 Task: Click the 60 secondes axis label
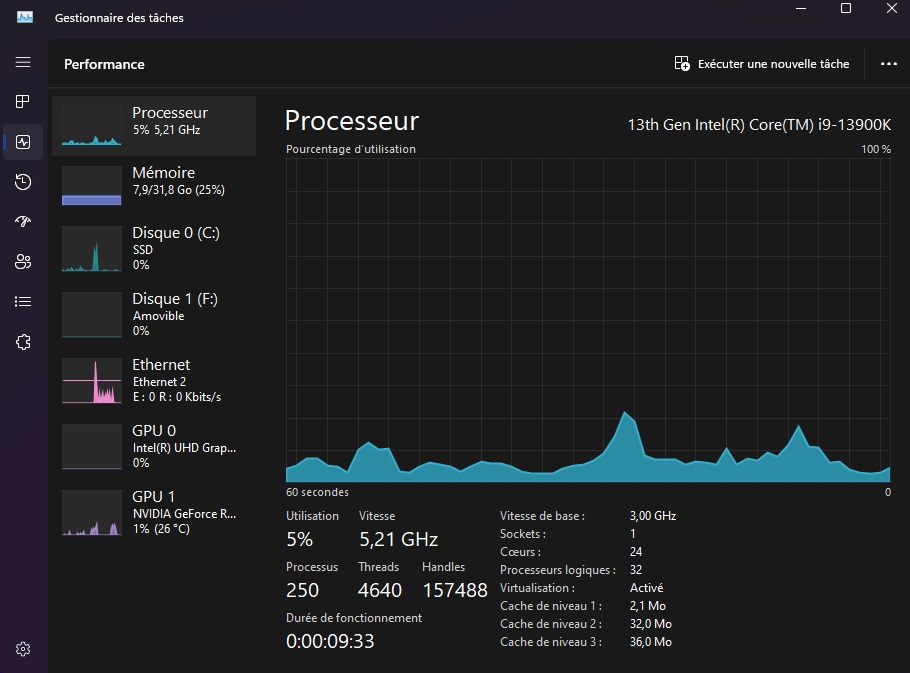(x=317, y=492)
